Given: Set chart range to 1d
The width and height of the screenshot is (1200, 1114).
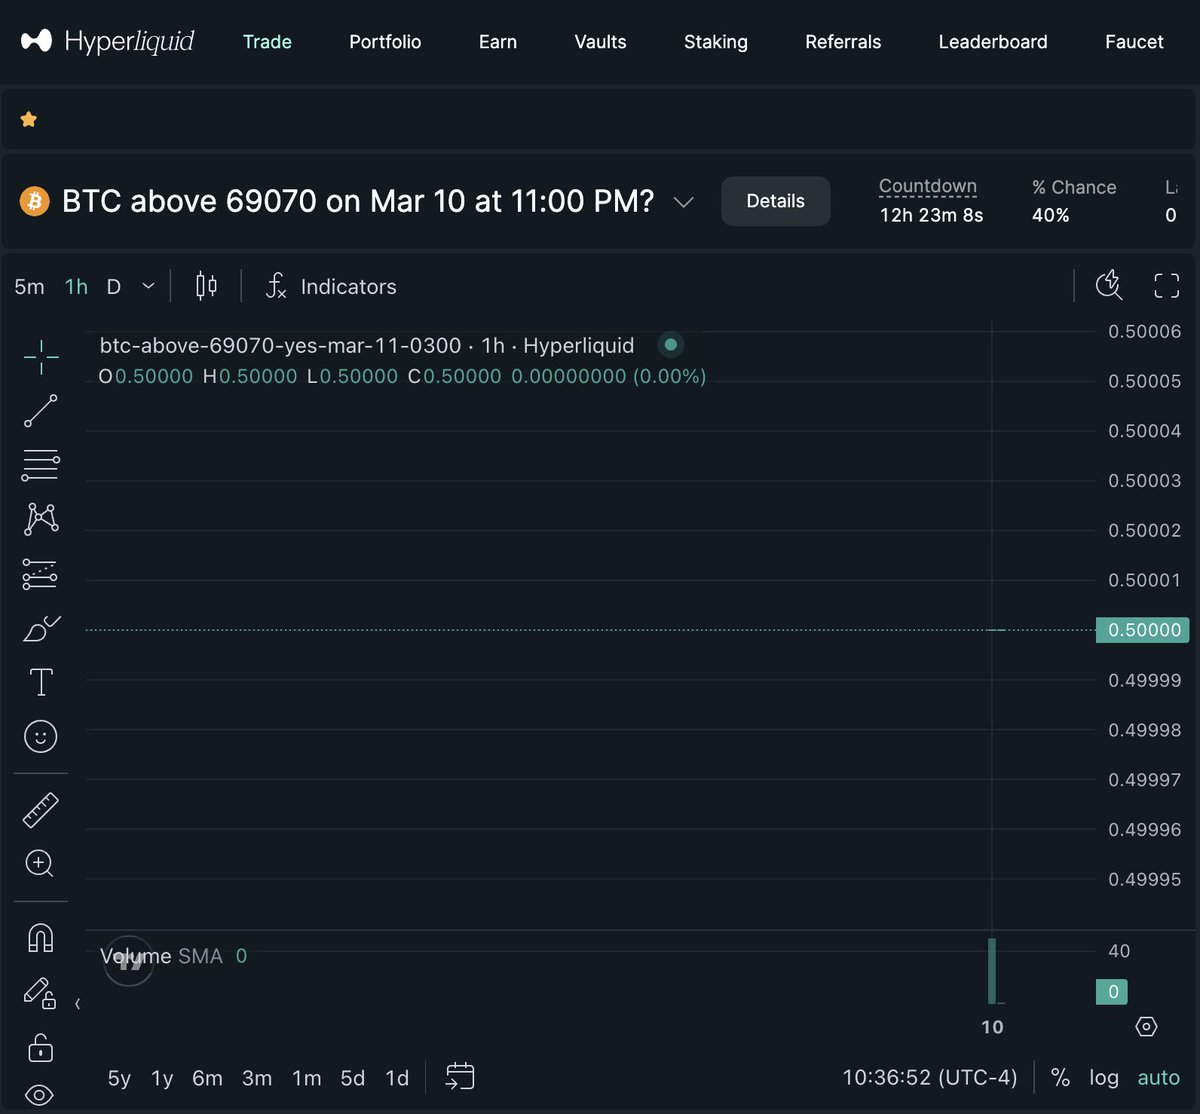Looking at the screenshot, I should click(398, 1078).
